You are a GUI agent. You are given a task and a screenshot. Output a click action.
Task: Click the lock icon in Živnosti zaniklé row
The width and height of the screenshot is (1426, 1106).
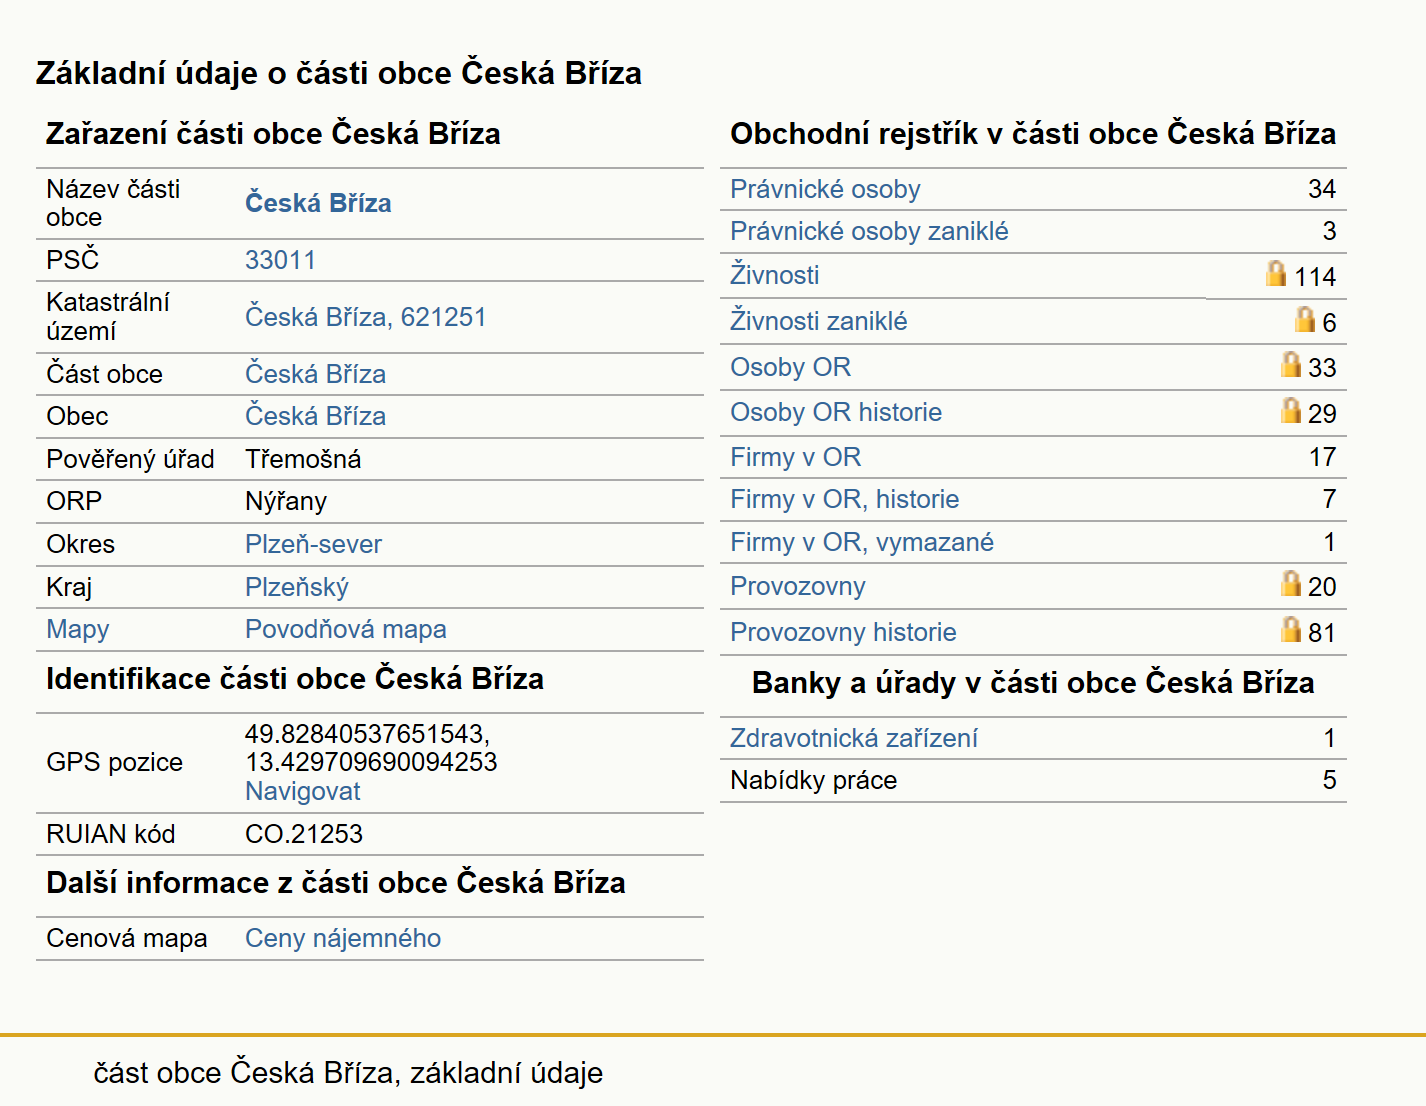1305,318
